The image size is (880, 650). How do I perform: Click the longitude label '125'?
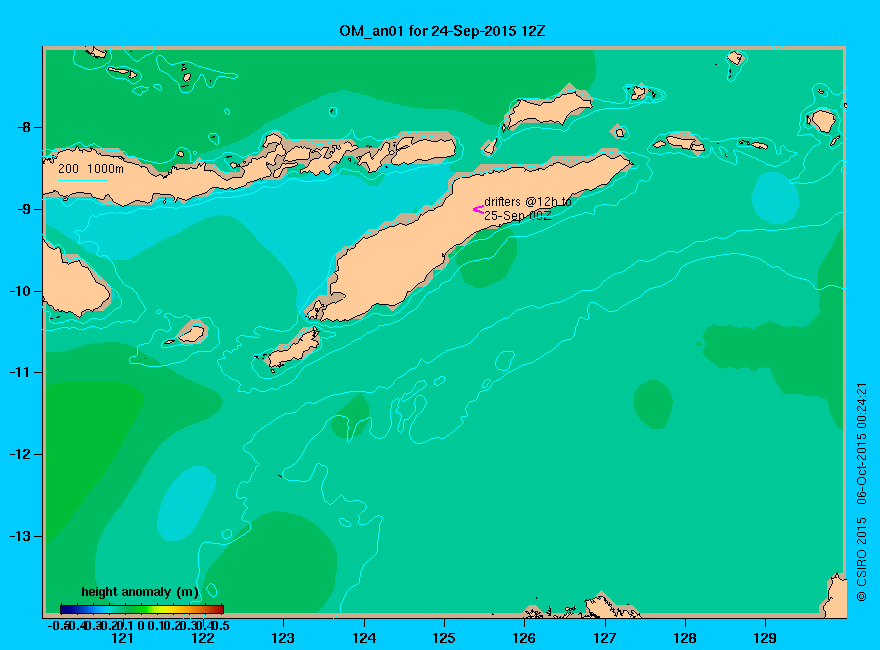[444, 638]
